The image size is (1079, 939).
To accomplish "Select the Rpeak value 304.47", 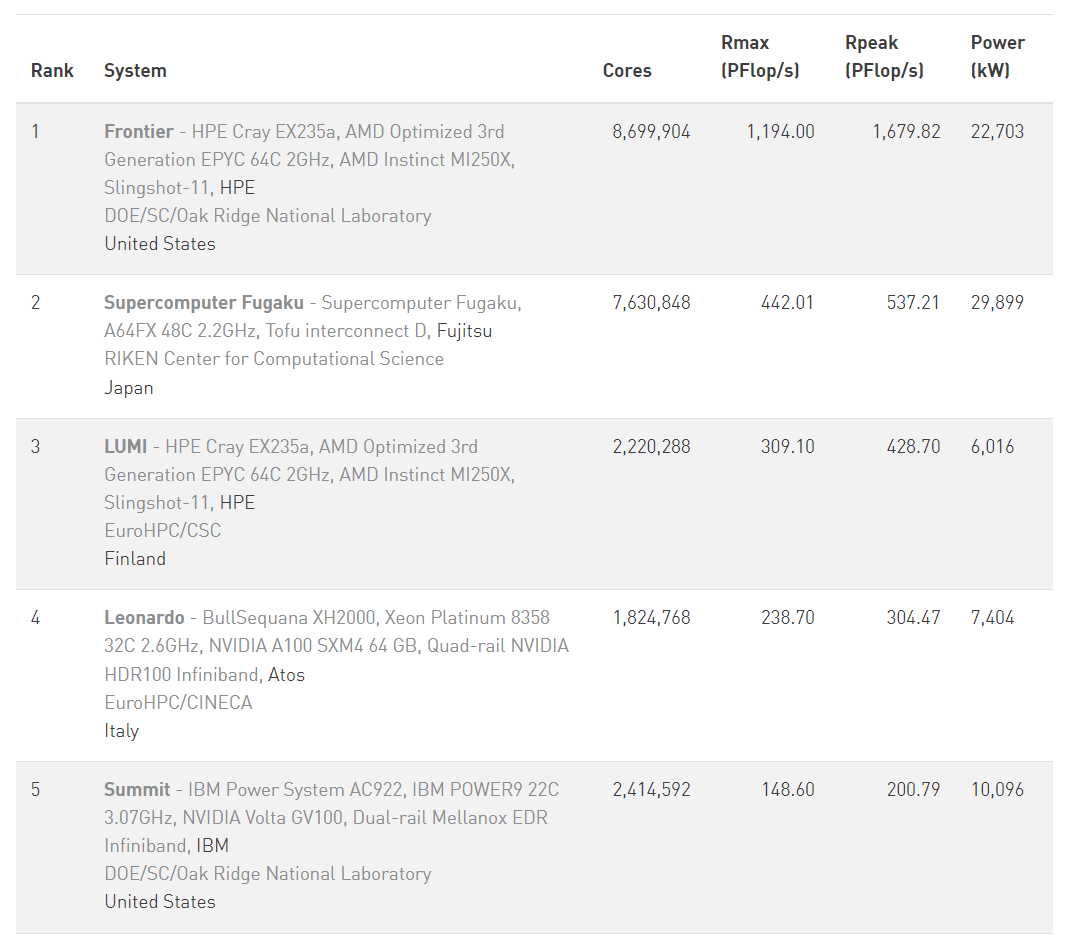I will coord(912,618).
